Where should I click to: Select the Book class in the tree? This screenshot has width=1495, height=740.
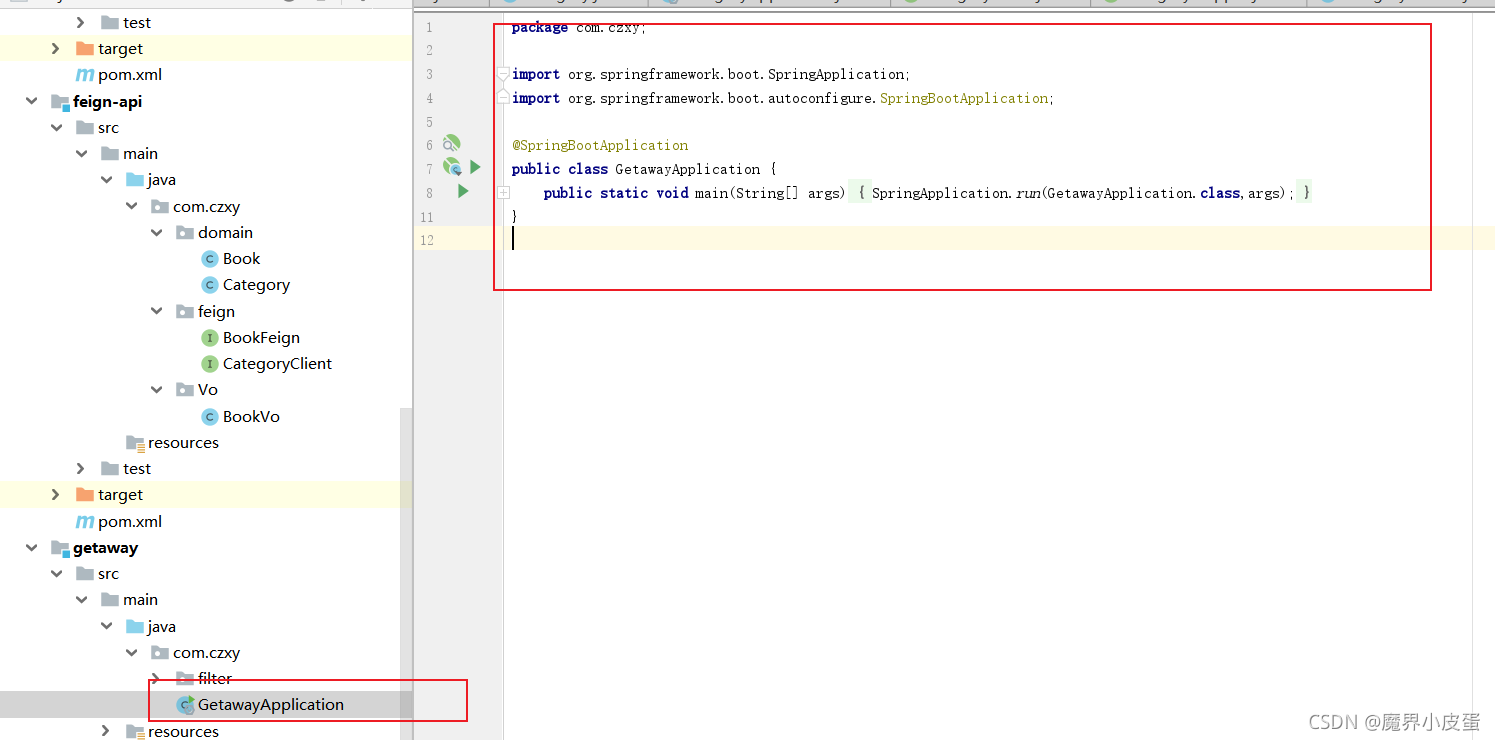(x=241, y=259)
